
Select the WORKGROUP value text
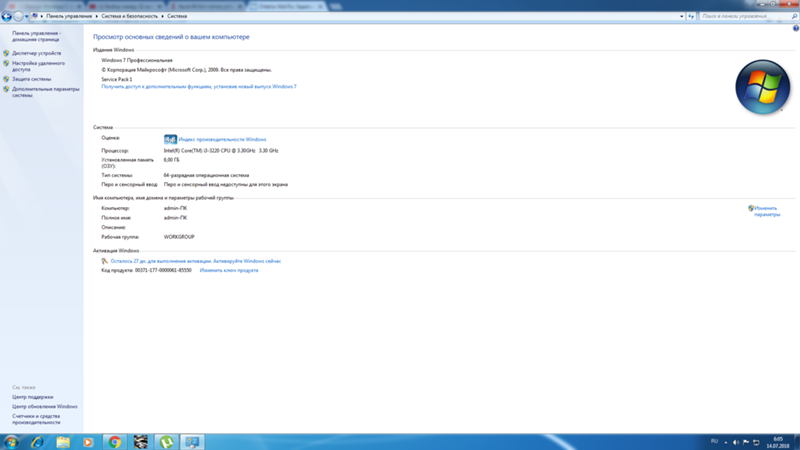point(179,237)
